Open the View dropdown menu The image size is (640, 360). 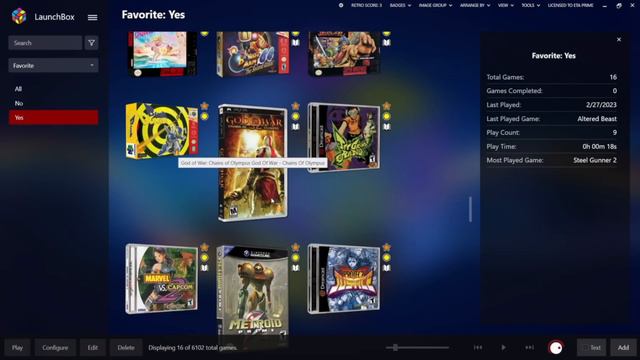(x=505, y=5)
